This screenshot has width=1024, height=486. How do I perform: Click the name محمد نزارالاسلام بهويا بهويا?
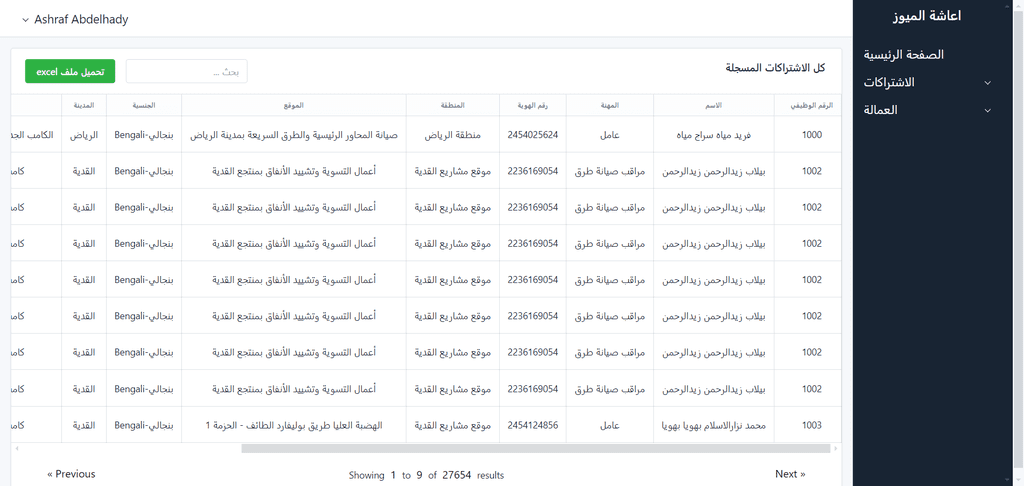pyautogui.click(x=714, y=425)
